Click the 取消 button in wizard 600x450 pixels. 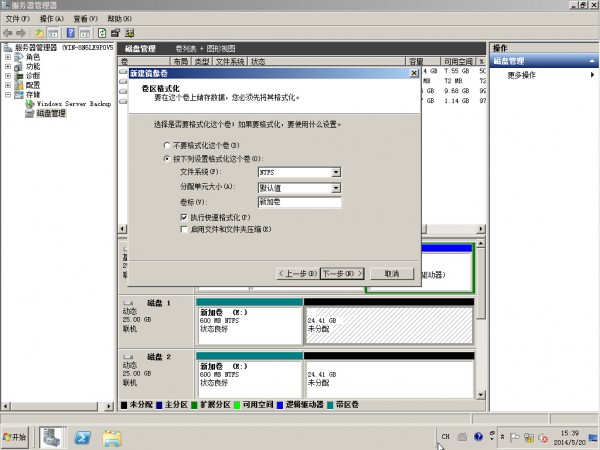coord(385,273)
